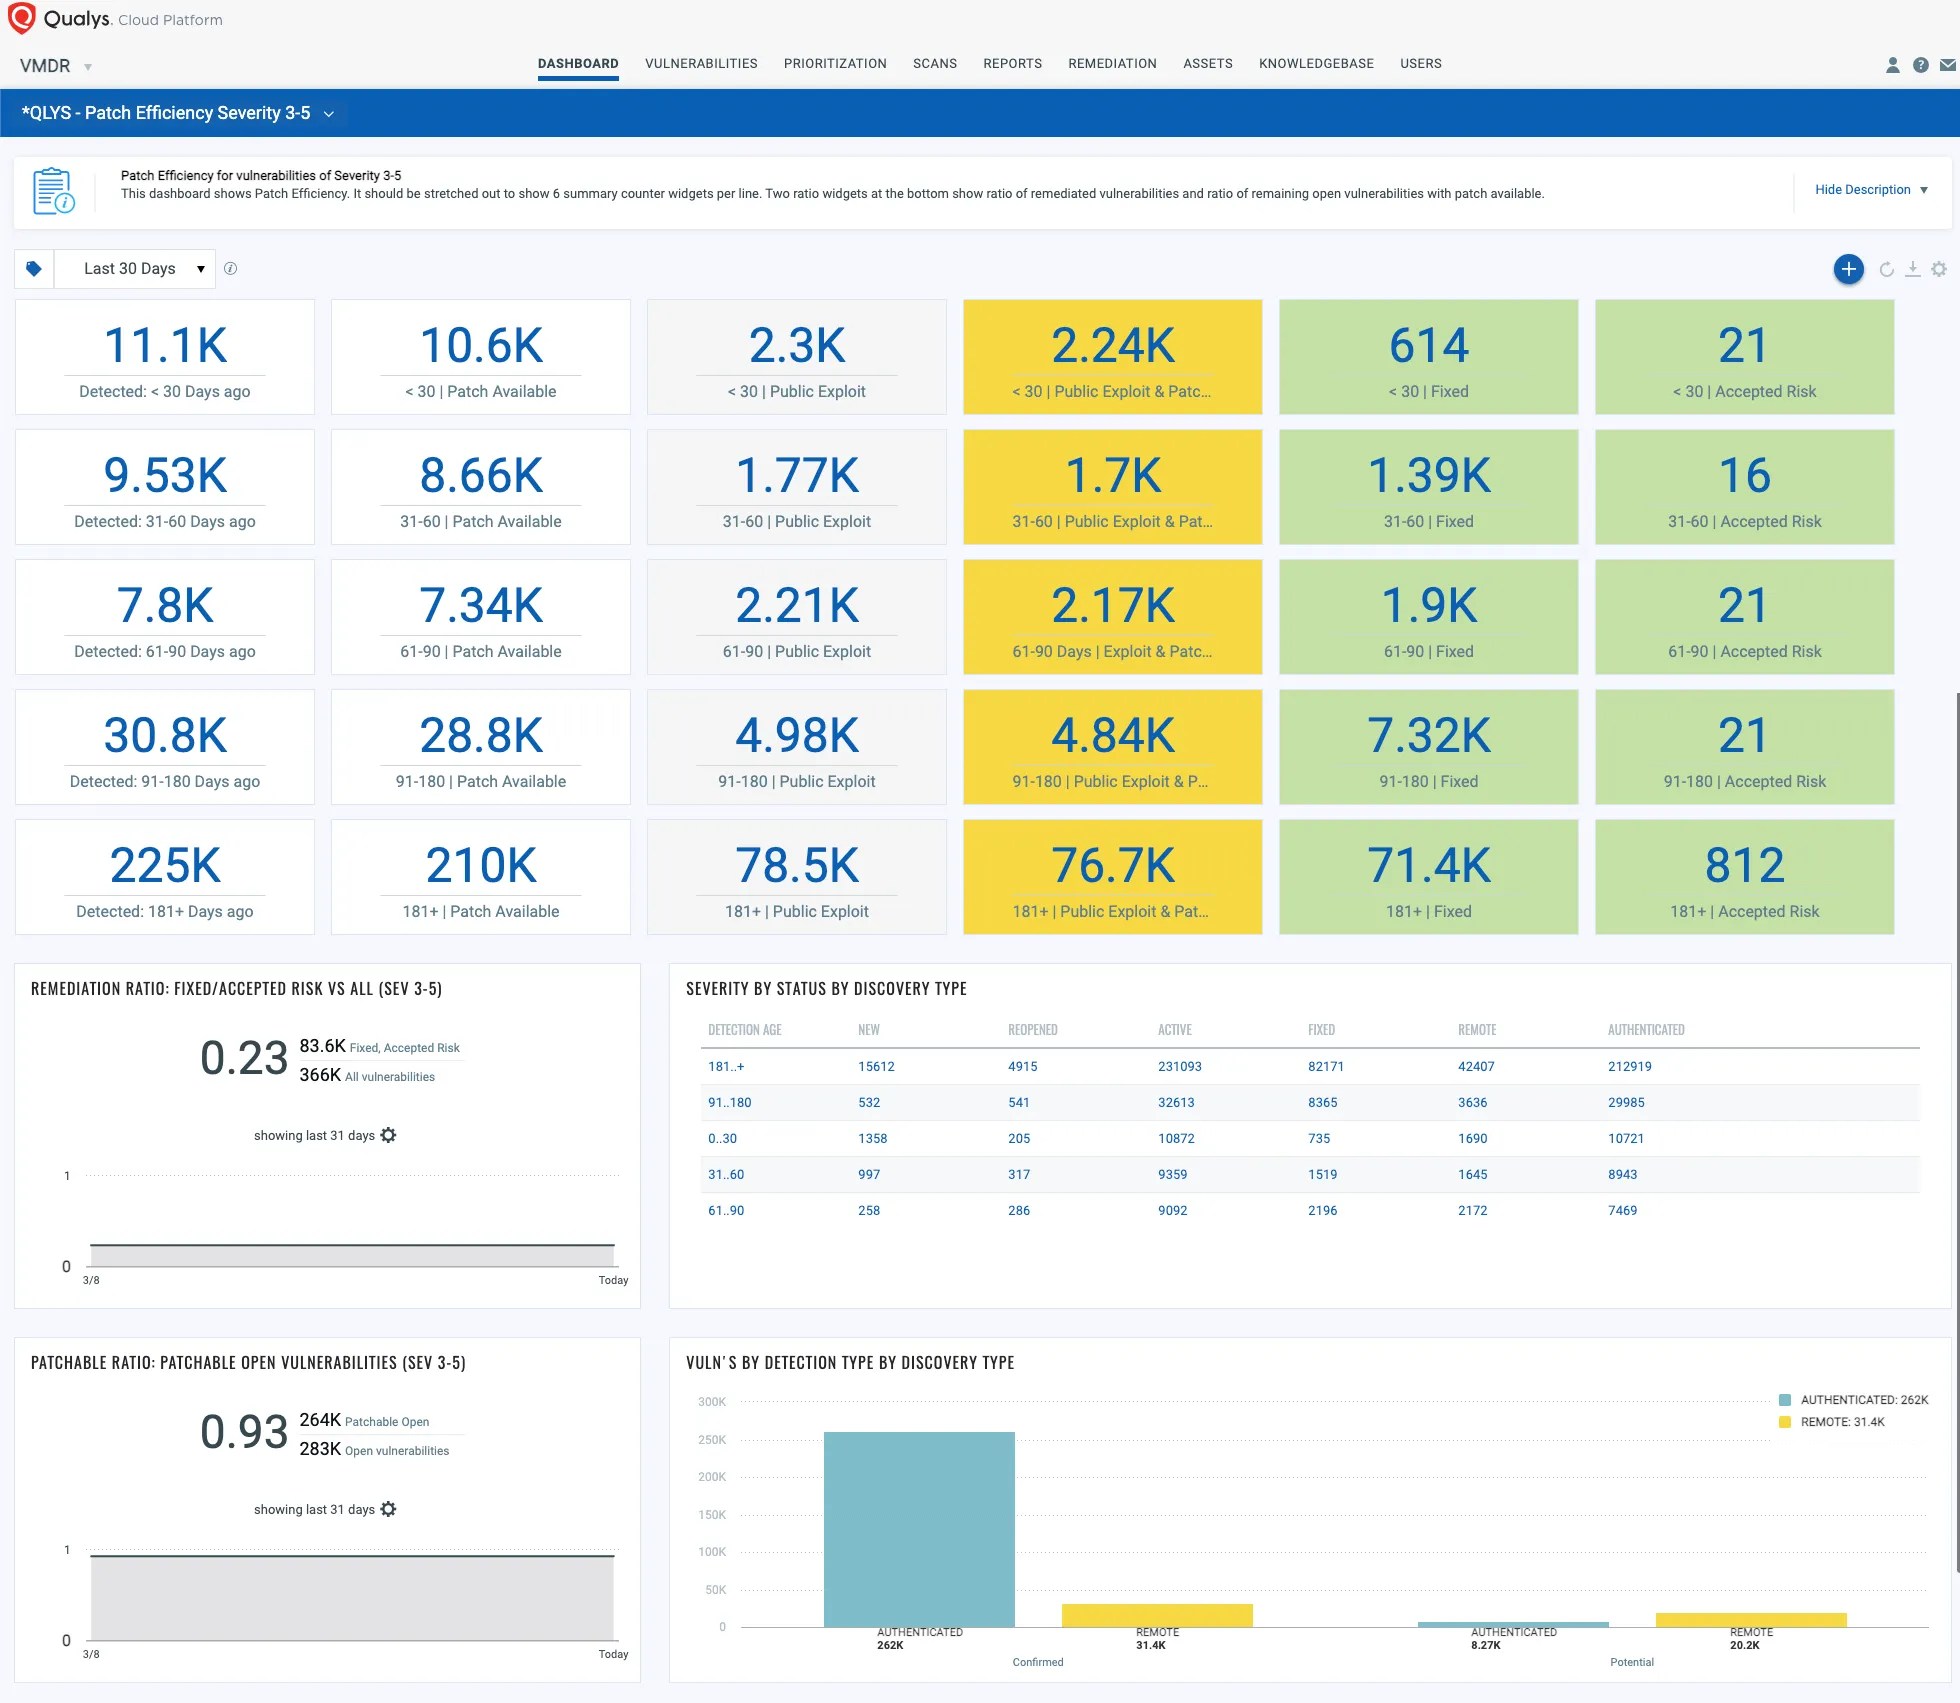Open the Last 30 Days dropdown

point(137,268)
